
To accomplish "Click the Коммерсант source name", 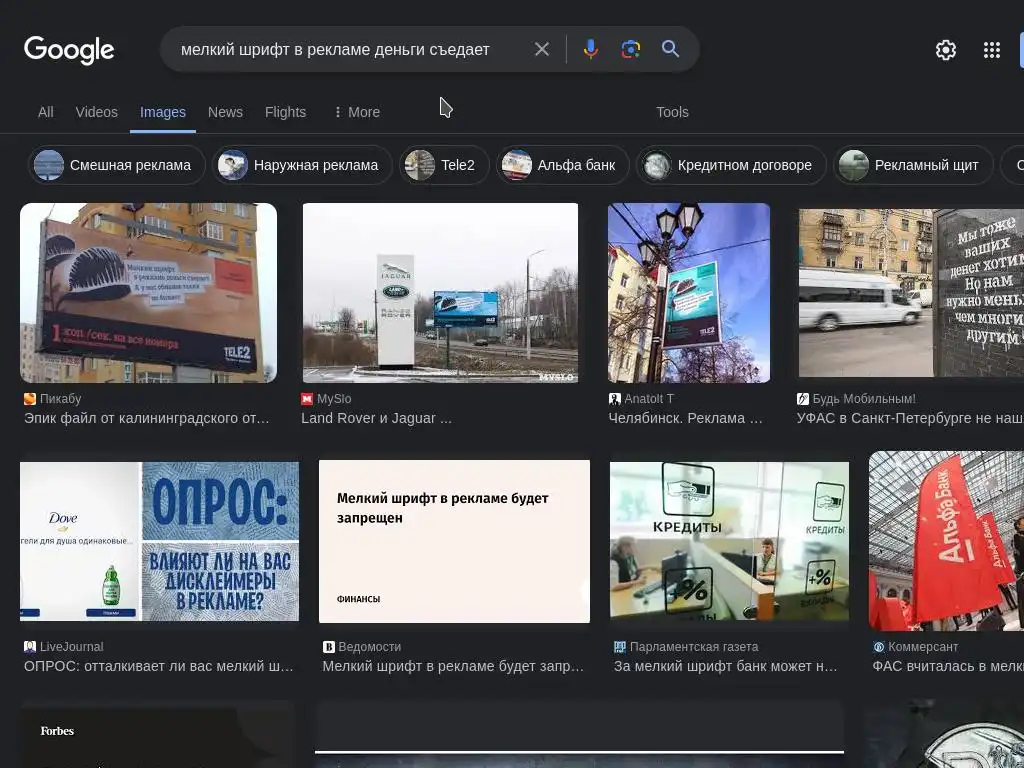I will pos(923,647).
